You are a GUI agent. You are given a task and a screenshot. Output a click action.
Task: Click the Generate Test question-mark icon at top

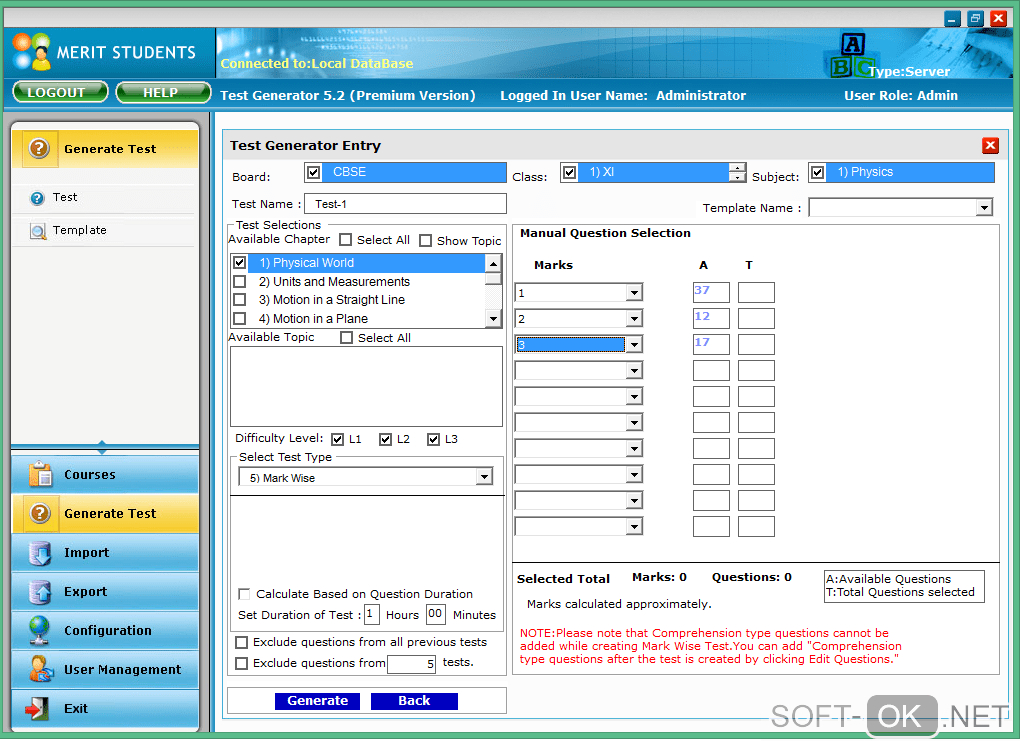[39, 149]
